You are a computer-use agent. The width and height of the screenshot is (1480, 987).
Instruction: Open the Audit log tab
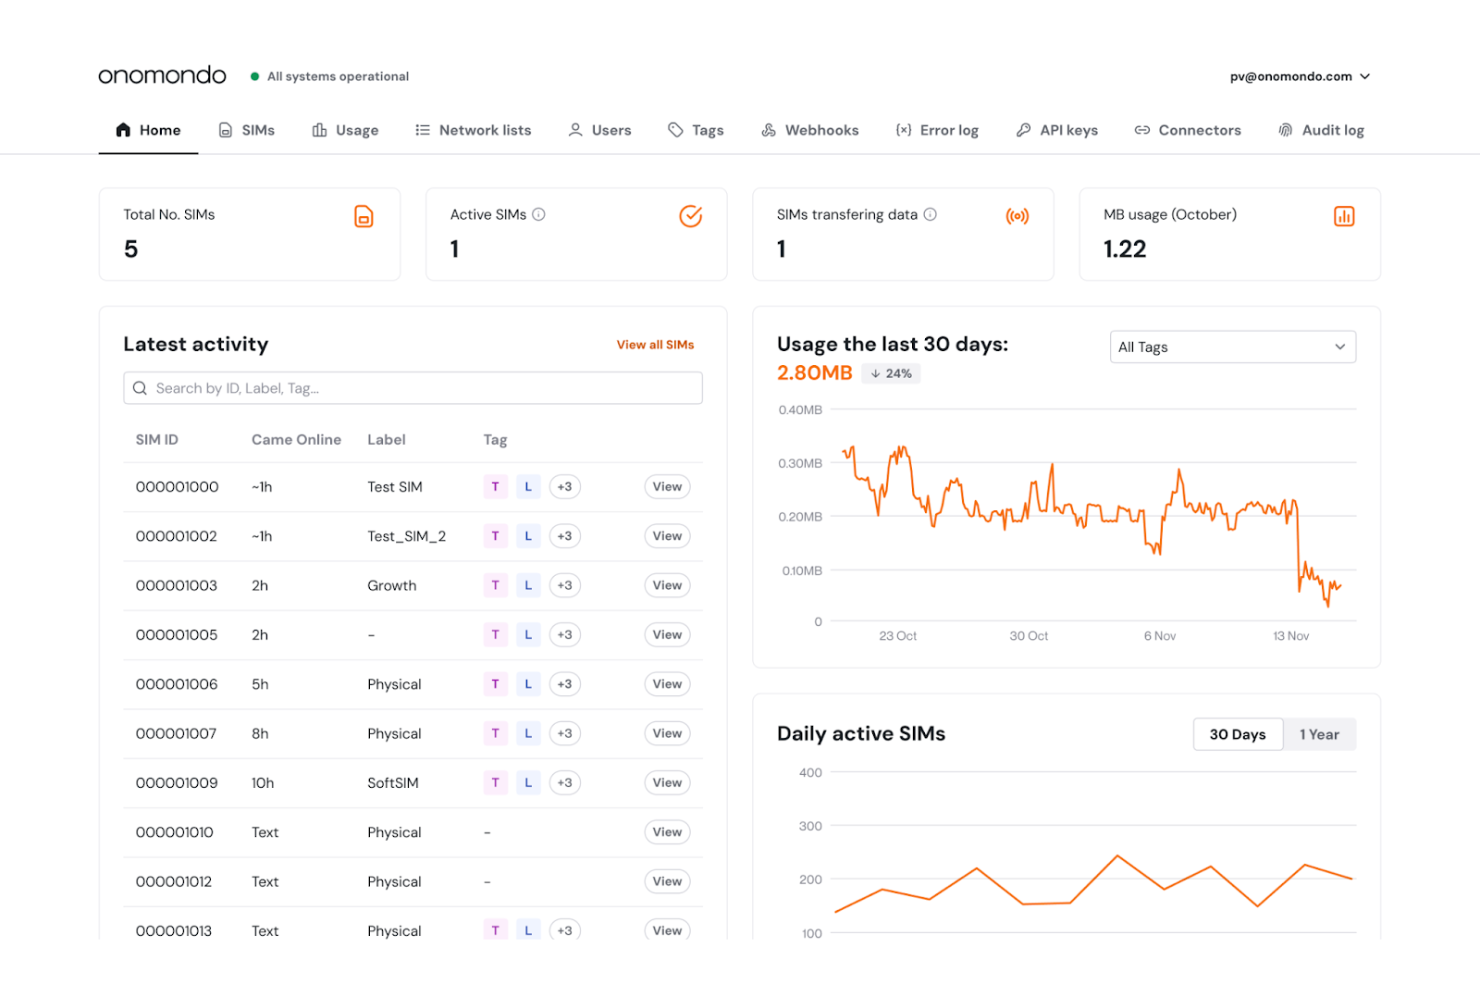point(1321,129)
